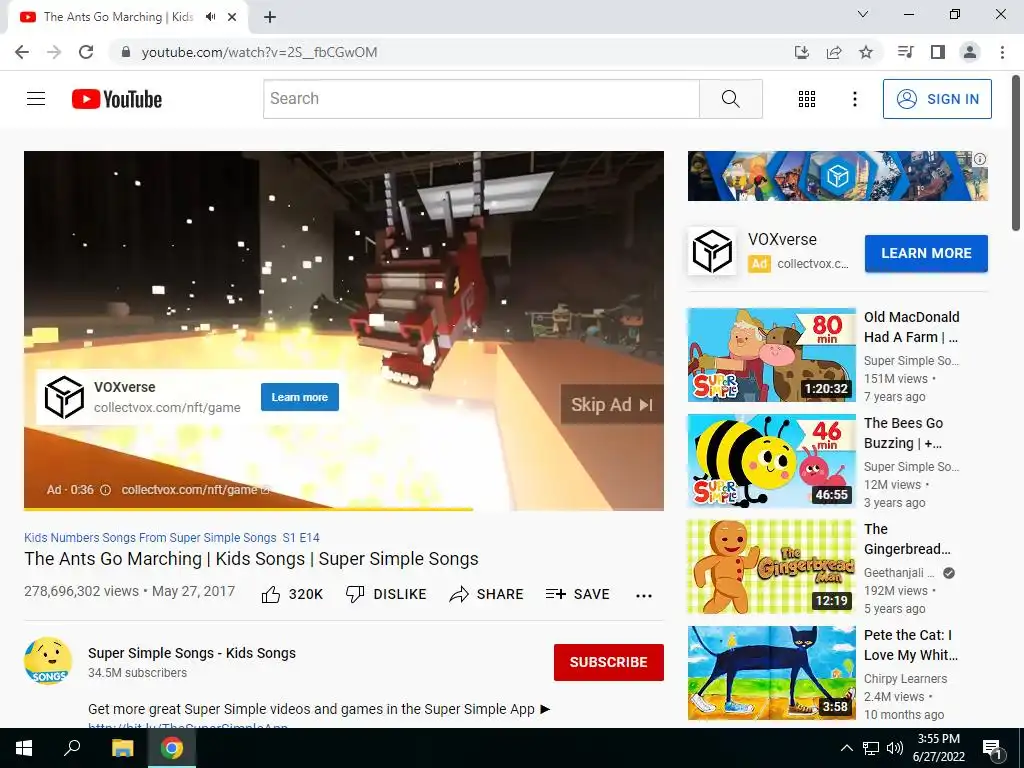Viewport: 1024px width, 768px height.
Task: Click the Old MacDonald Had A Farm title
Action: click(912, 327)
